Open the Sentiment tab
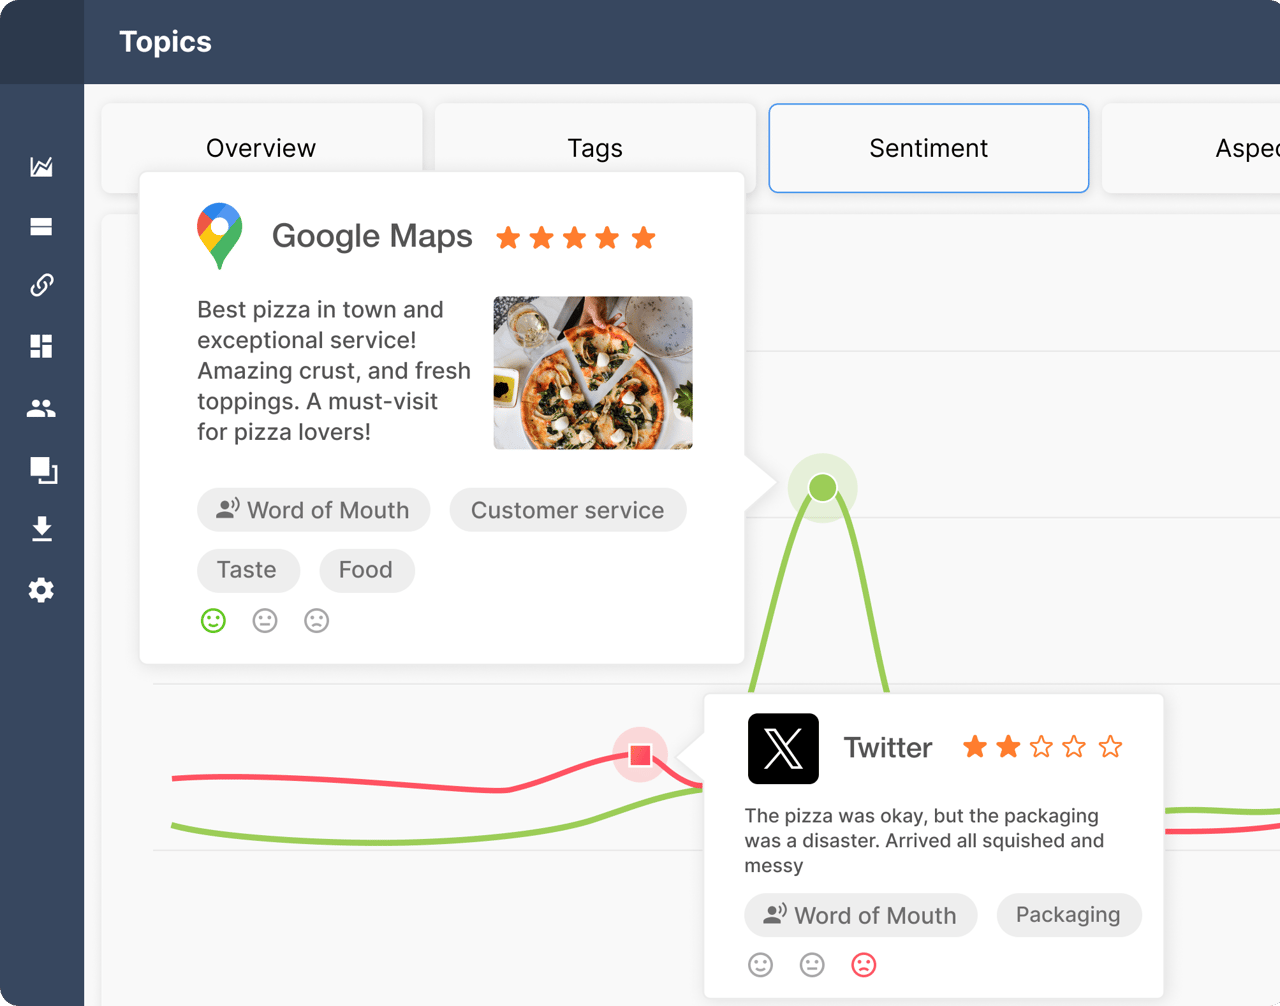 click(x=928, y=148)
